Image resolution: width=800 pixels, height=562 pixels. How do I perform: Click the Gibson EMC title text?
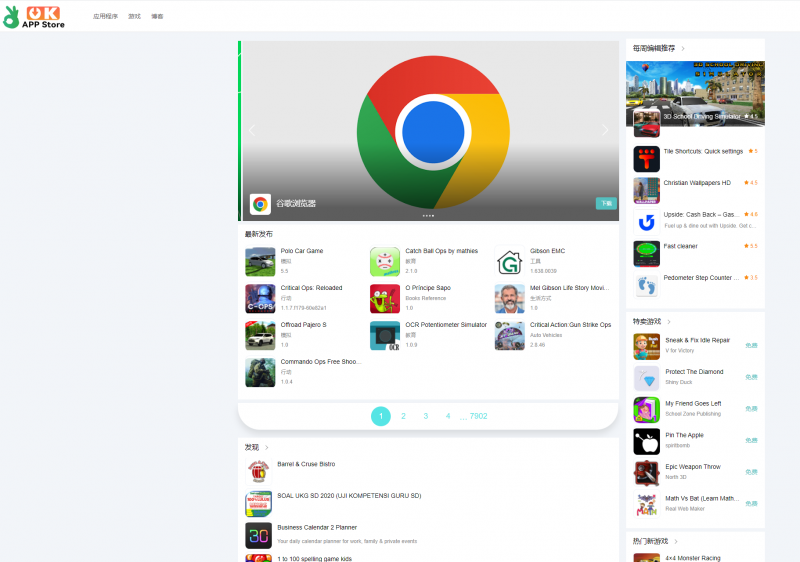[x=547, y=251]
